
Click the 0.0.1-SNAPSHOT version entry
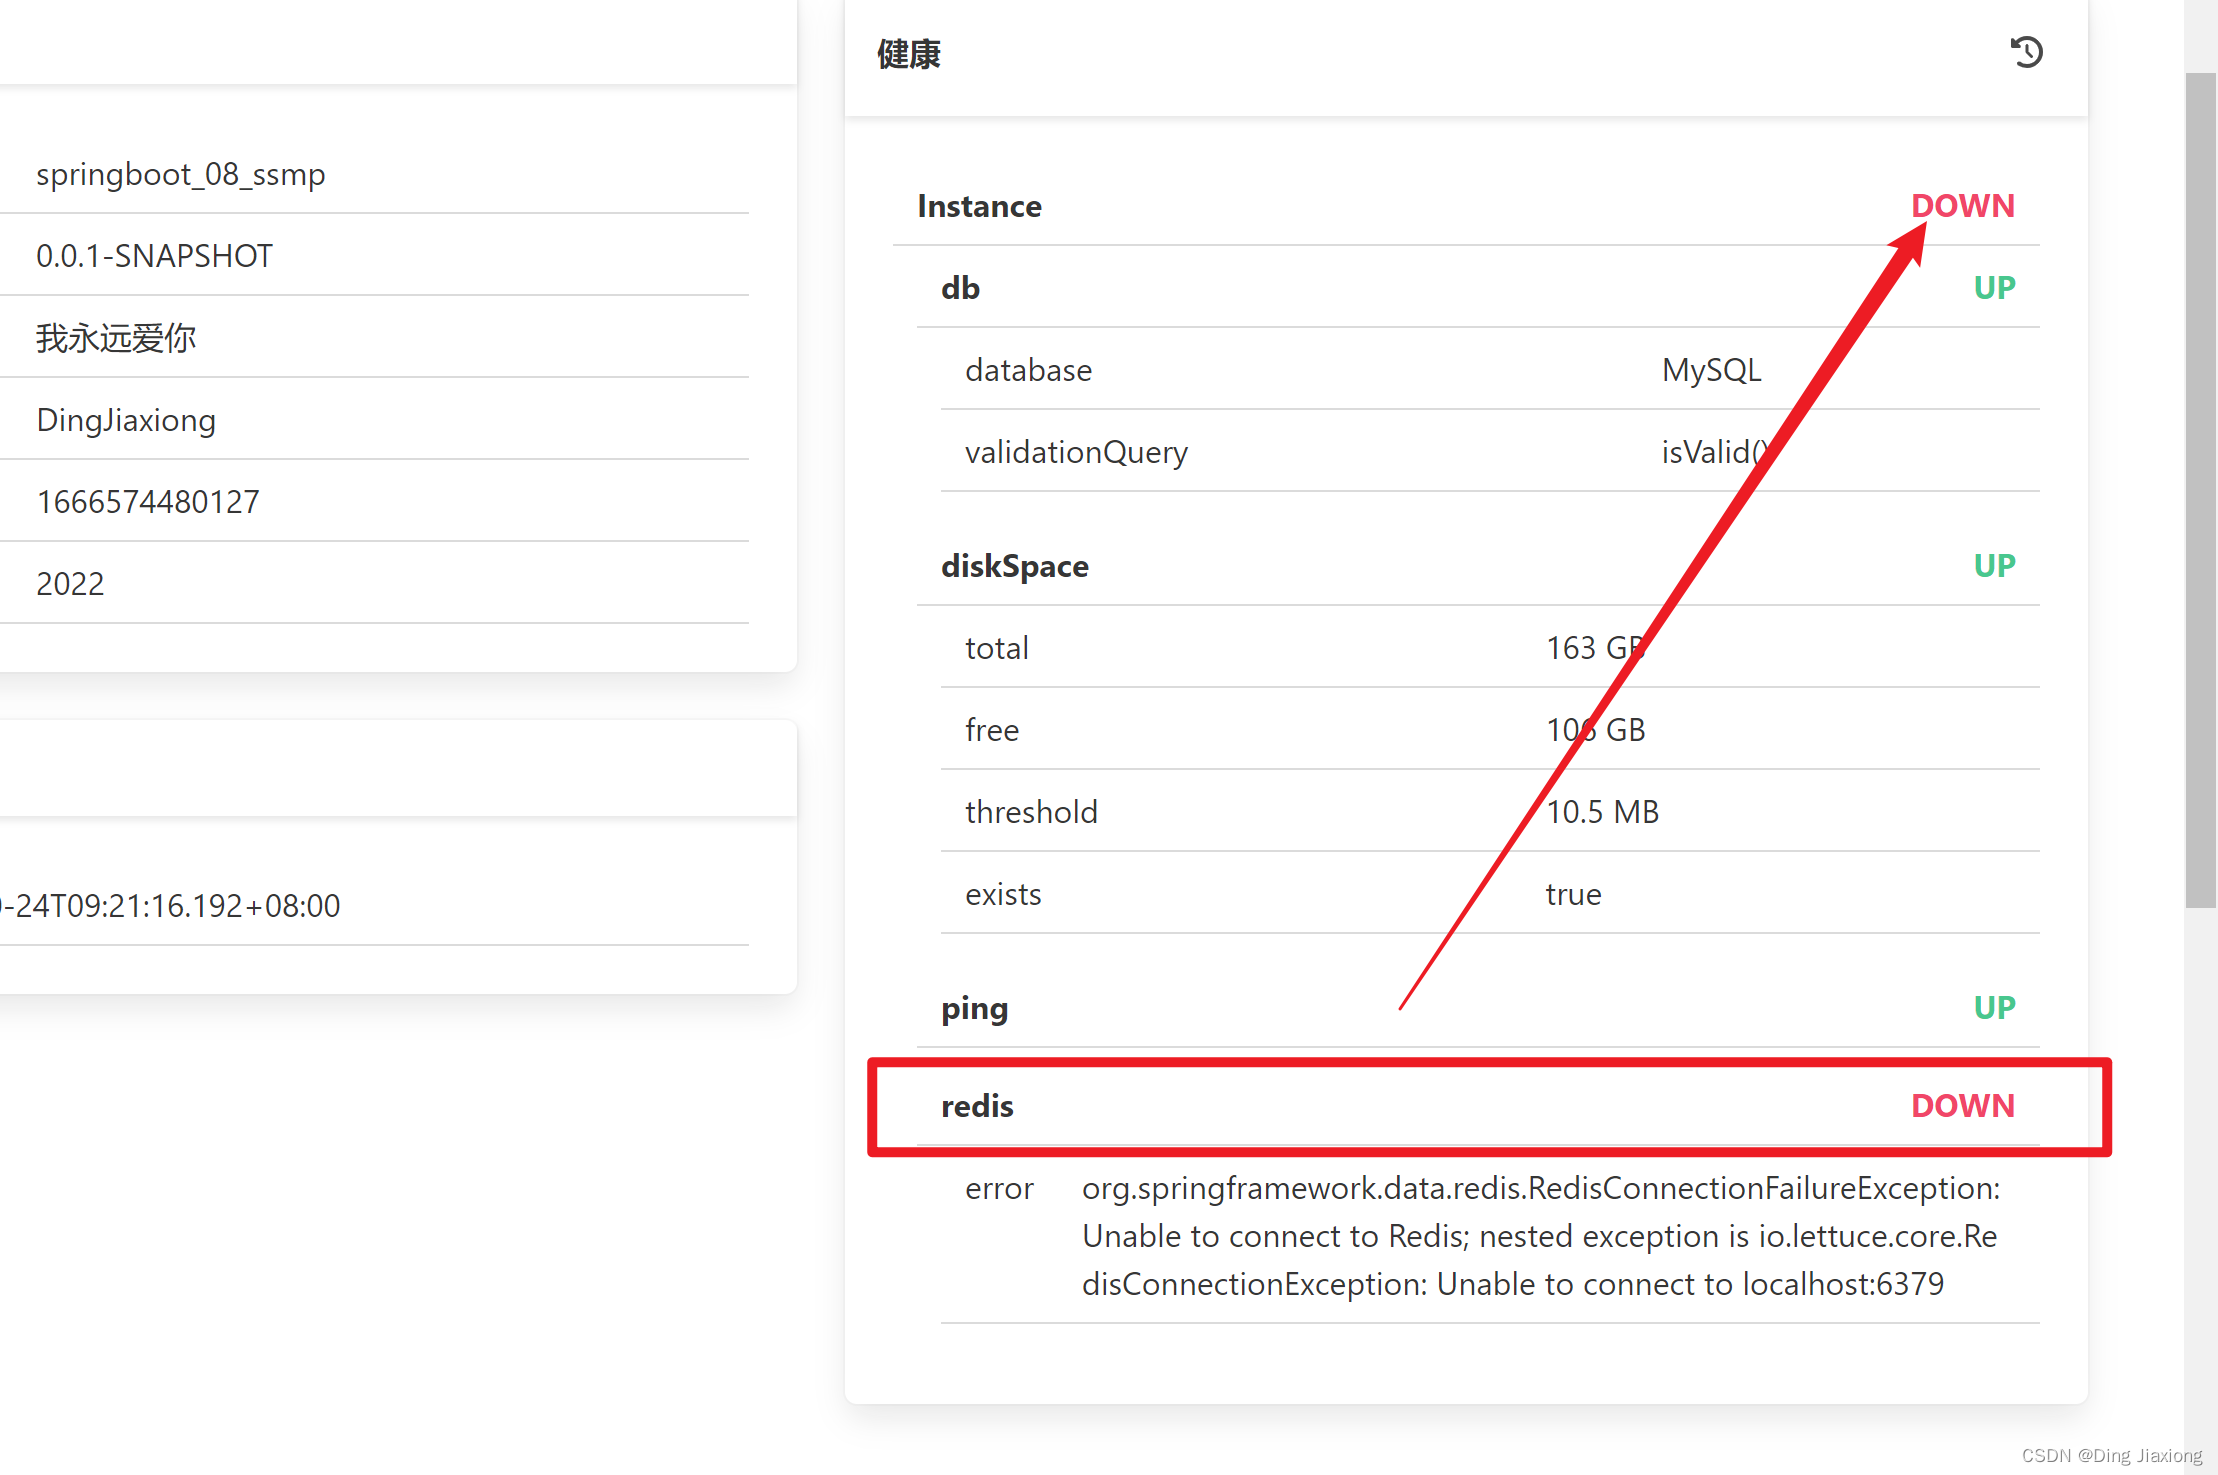(154, 256)
